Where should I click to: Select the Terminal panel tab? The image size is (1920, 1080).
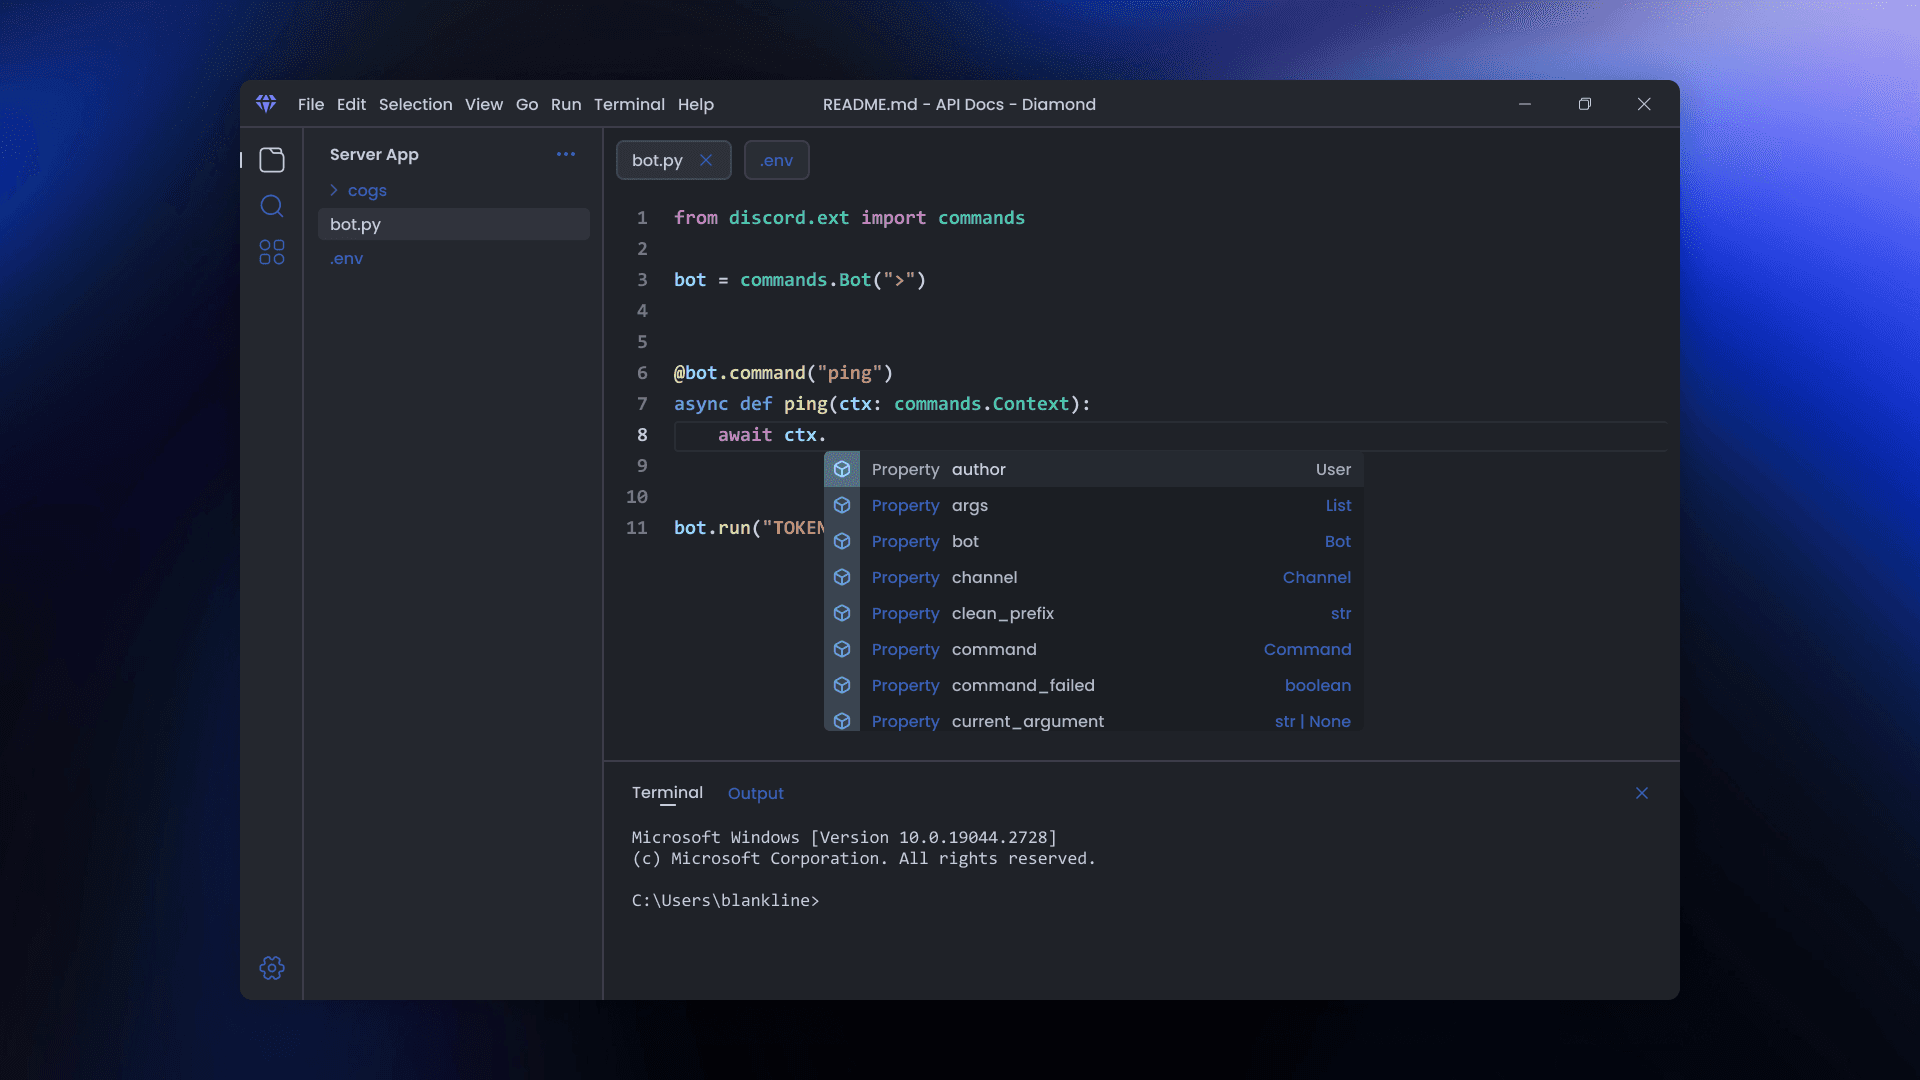coord(667,792)
